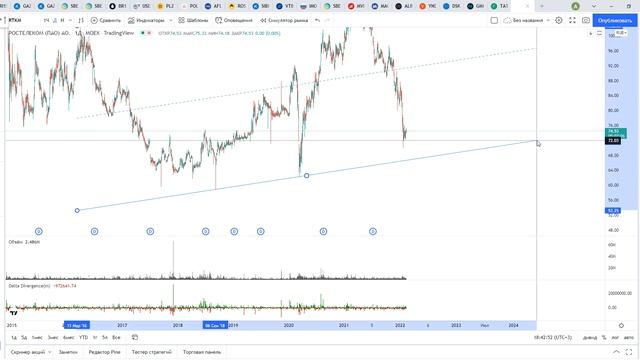Viewport: 640px width, 360px height.
Task: Enter fullscreen mode
Action: 572,20
